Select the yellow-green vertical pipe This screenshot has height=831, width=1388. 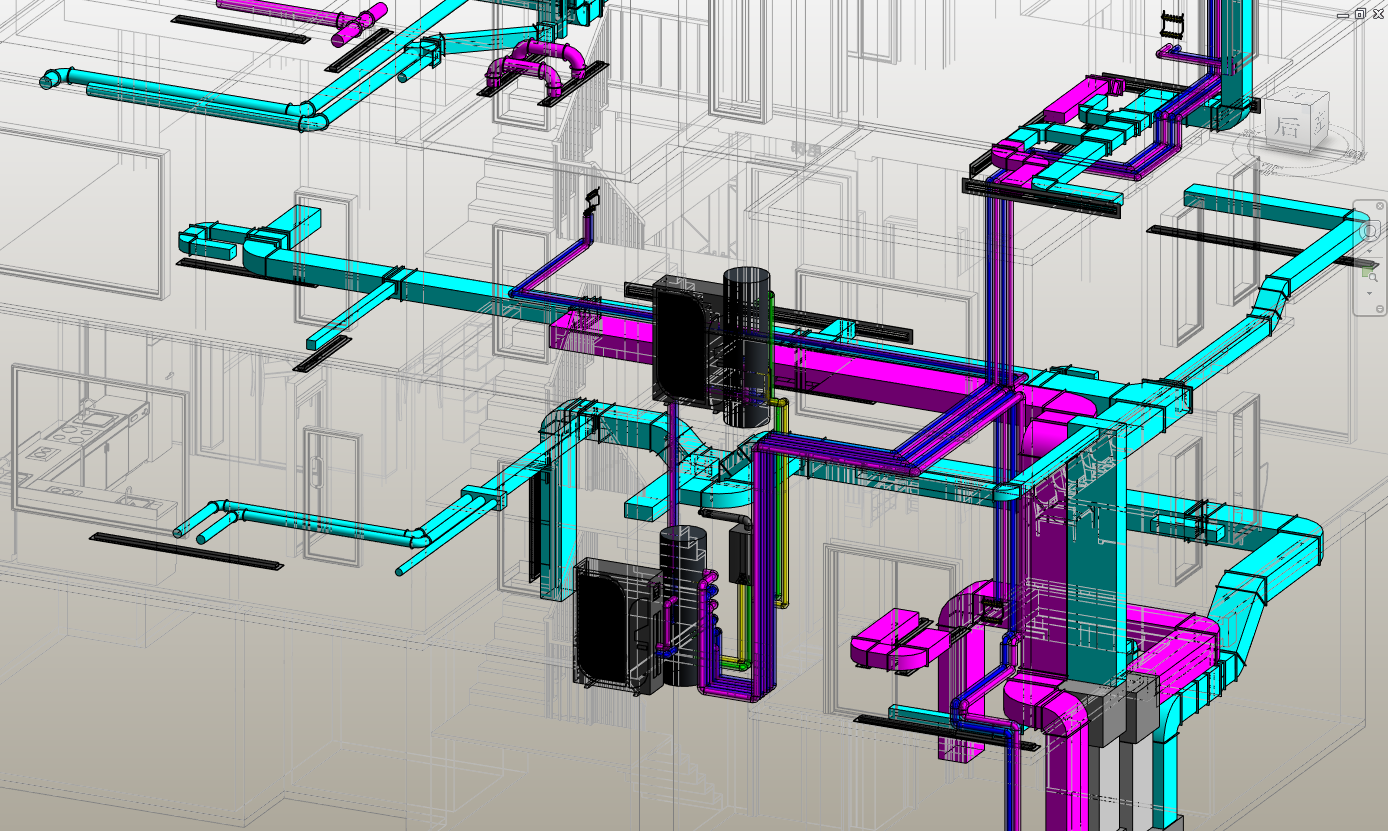[784, 500]
